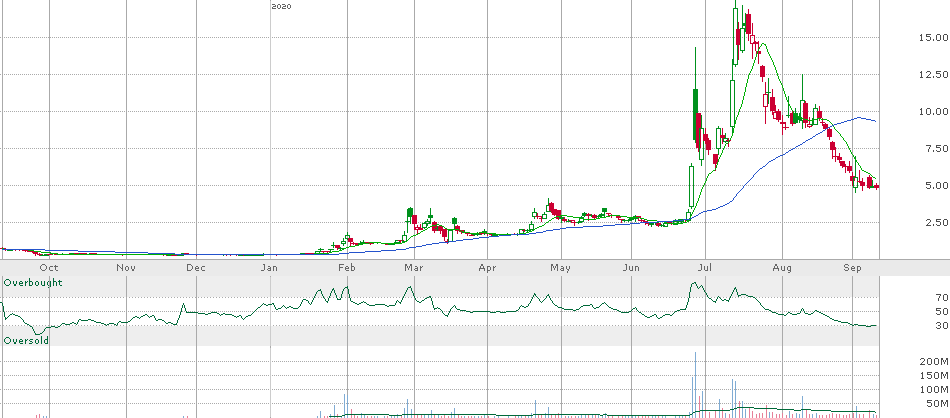Click the Mar month label
Image resolution: width=950 pixels, height=418 pixels.
pos(414,267)
